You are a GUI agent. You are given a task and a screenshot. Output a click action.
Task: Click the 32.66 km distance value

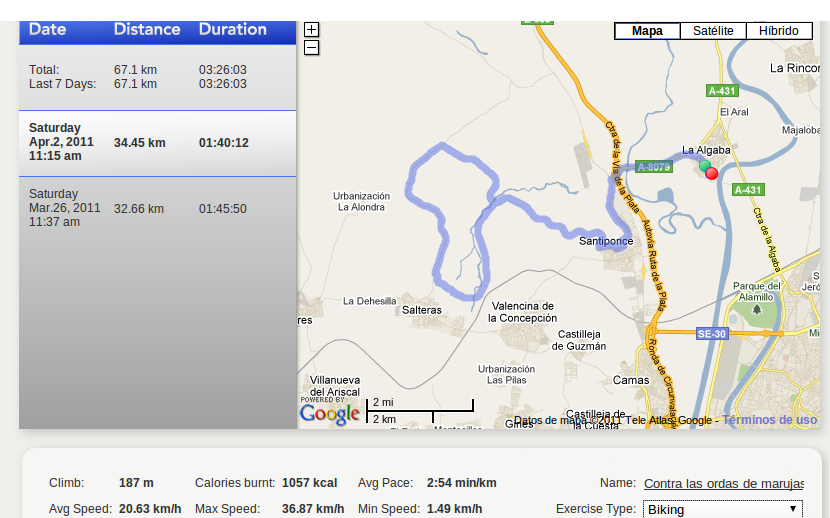point(139,209)
